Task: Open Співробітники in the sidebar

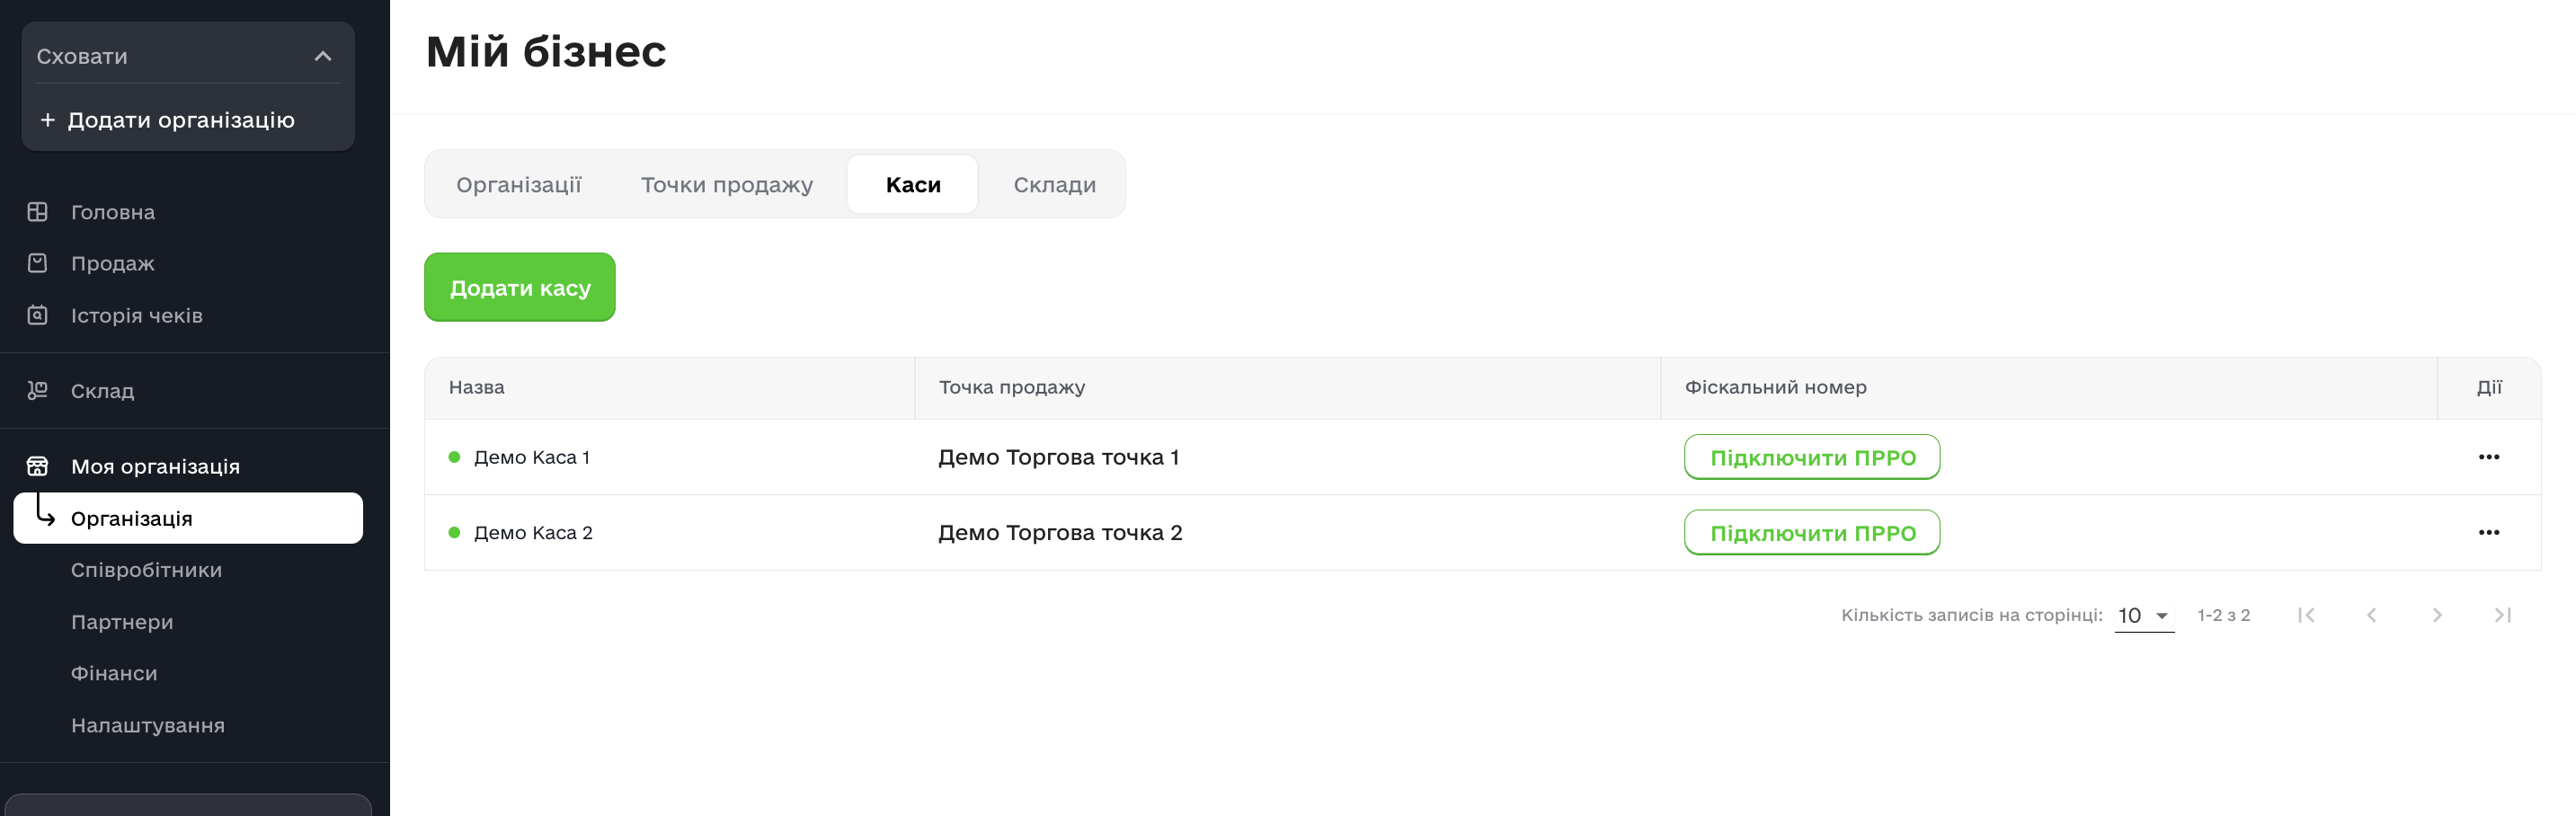Action: click(x=146, y=570)
